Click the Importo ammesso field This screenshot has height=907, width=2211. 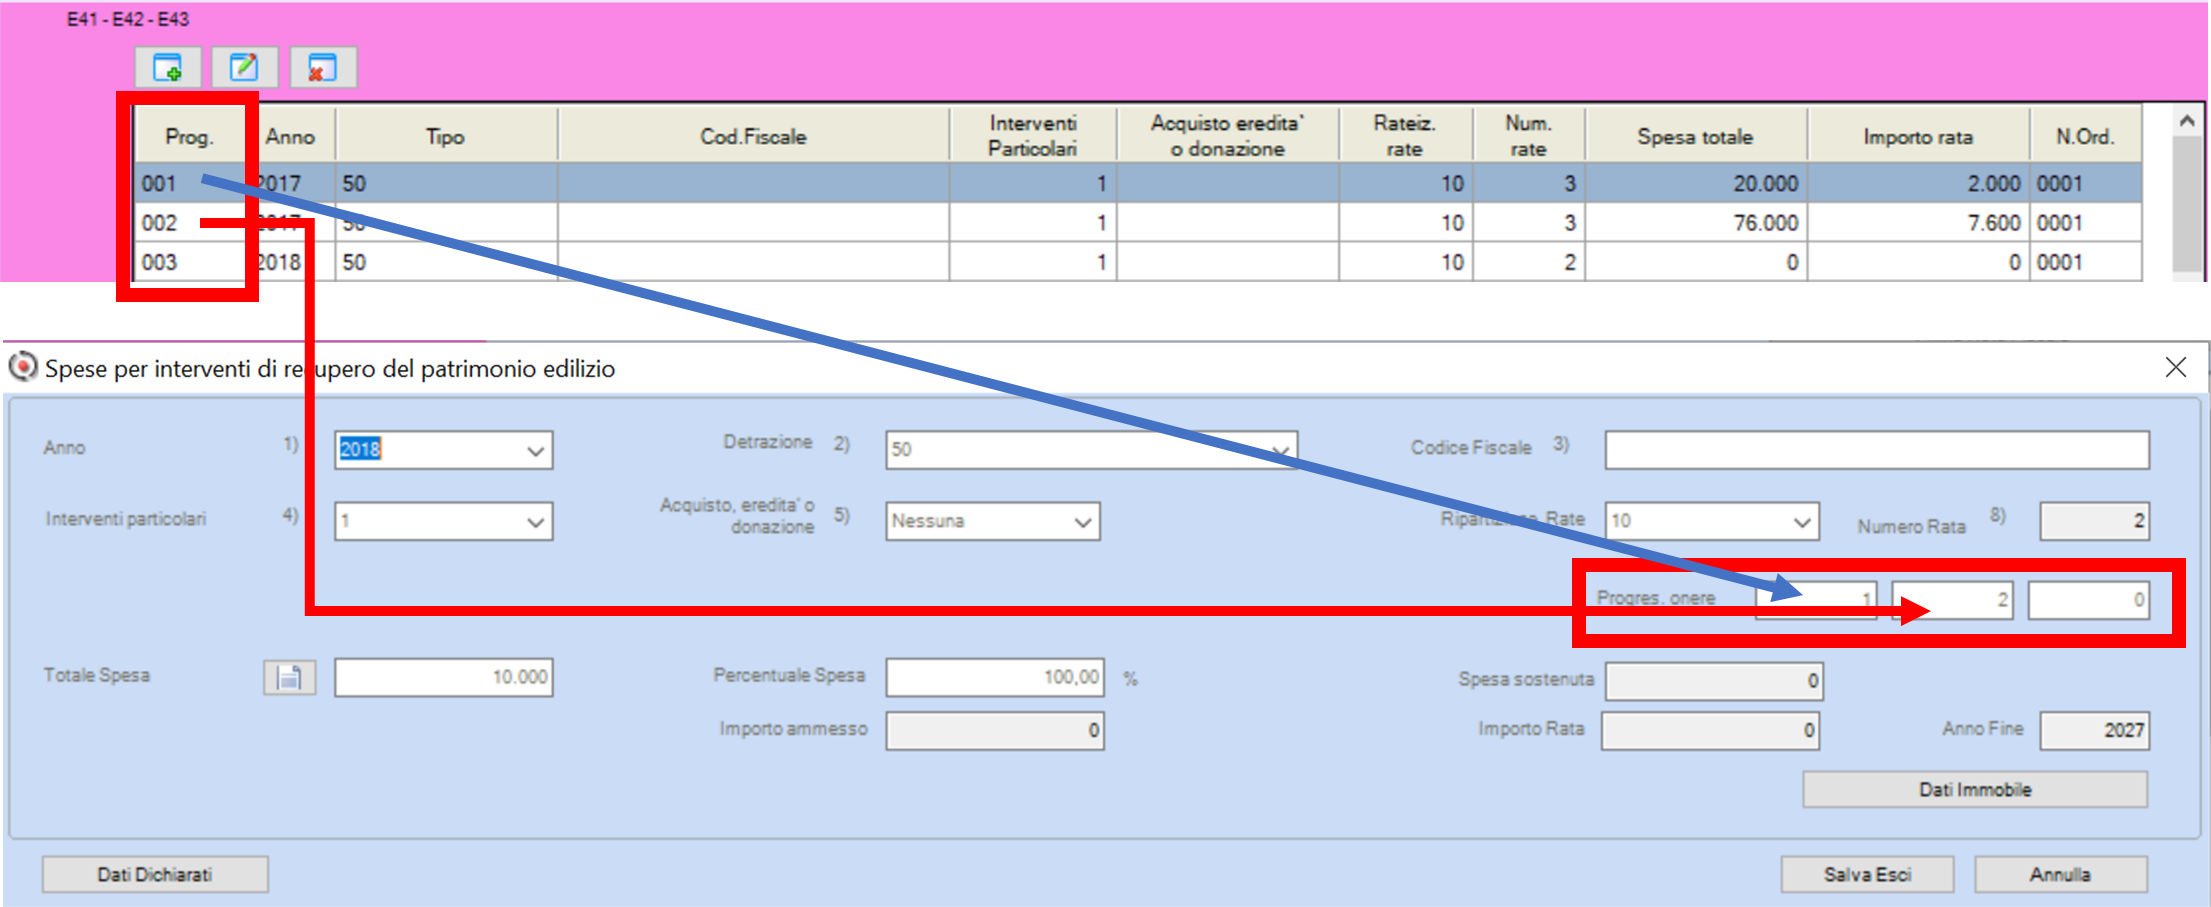(x=995, y=730)
